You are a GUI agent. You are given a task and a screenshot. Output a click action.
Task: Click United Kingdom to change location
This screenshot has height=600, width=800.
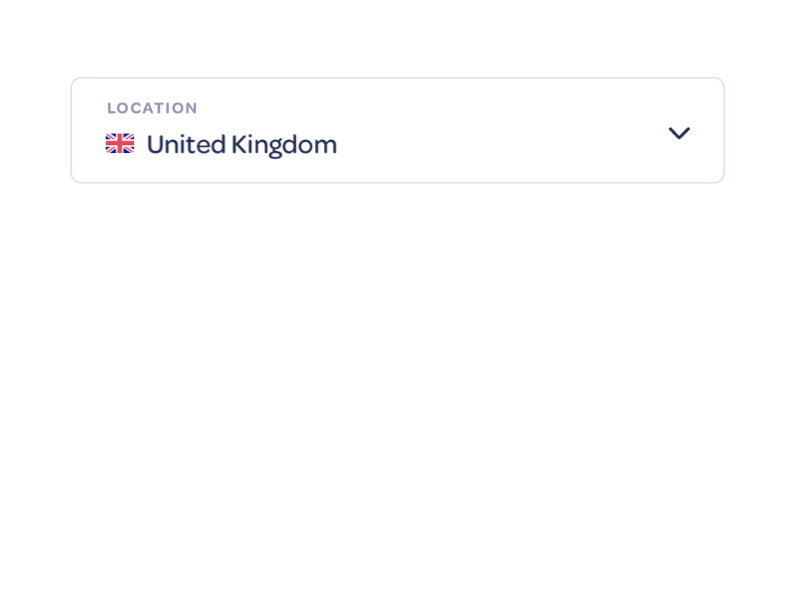(242, 143)
